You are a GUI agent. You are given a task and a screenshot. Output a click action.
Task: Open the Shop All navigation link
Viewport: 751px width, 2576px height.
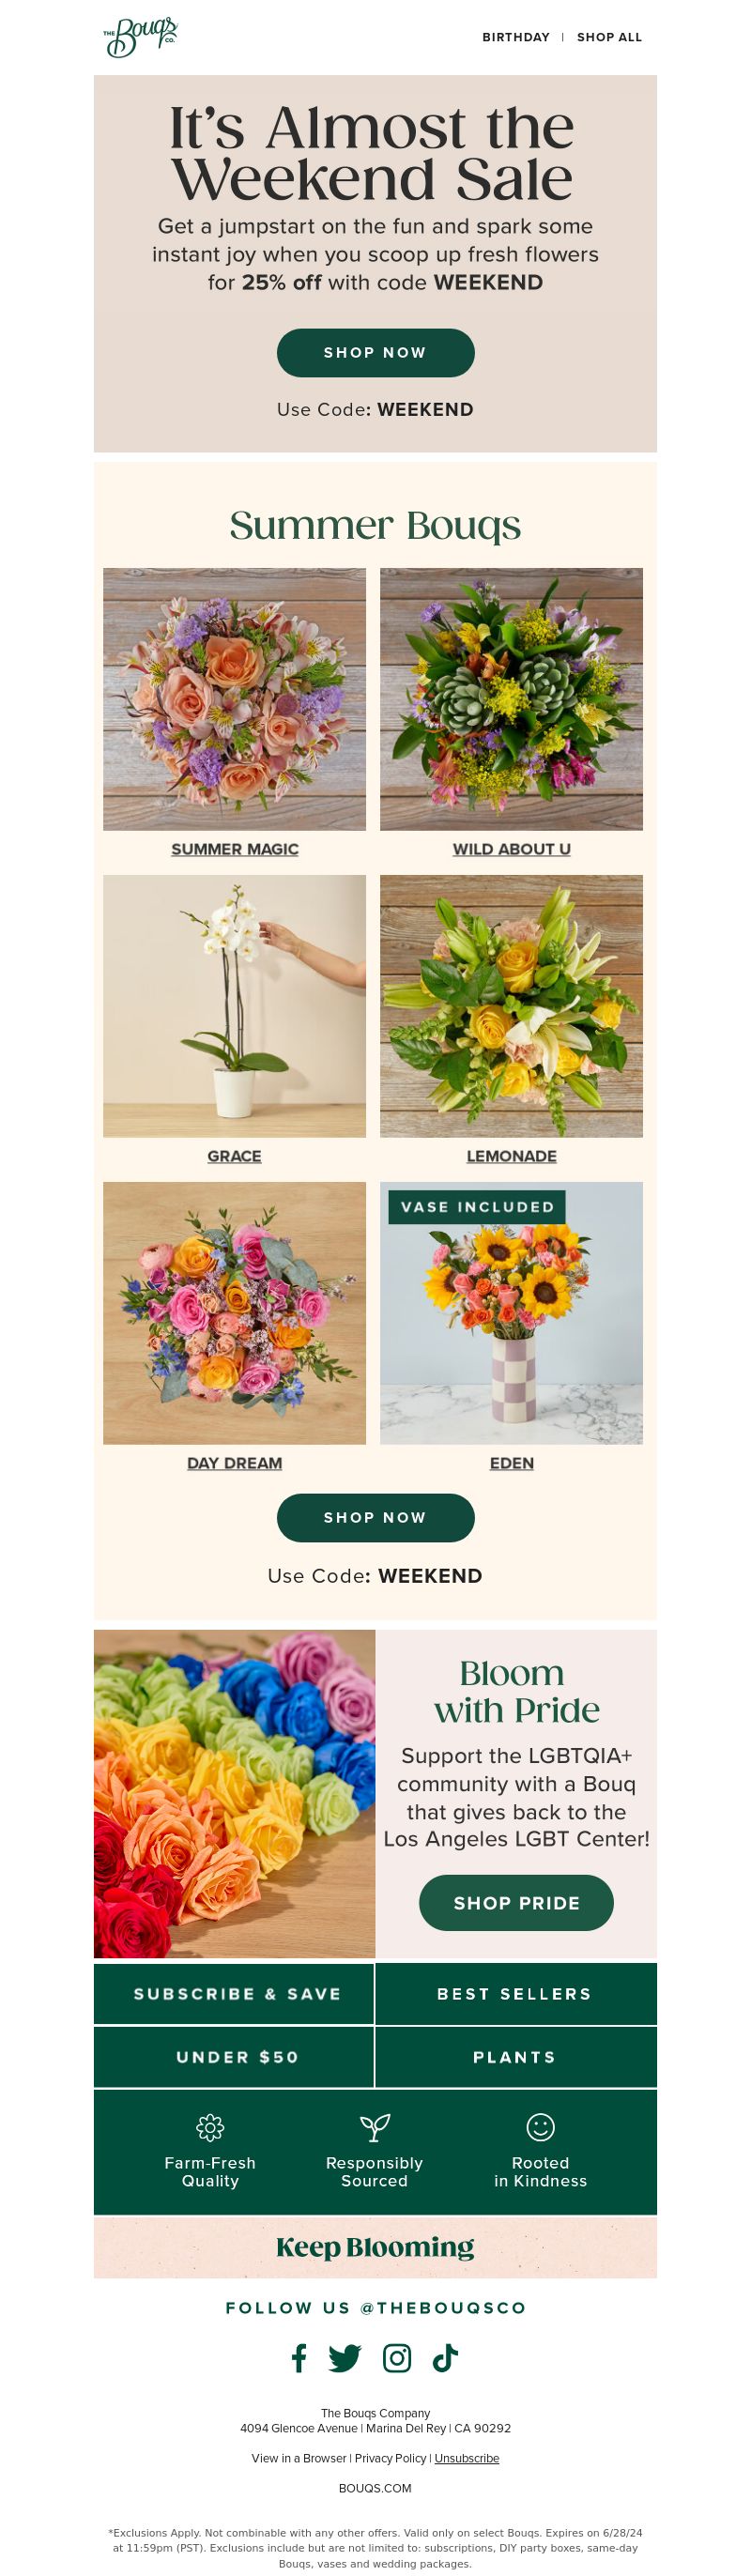(609, 37)
